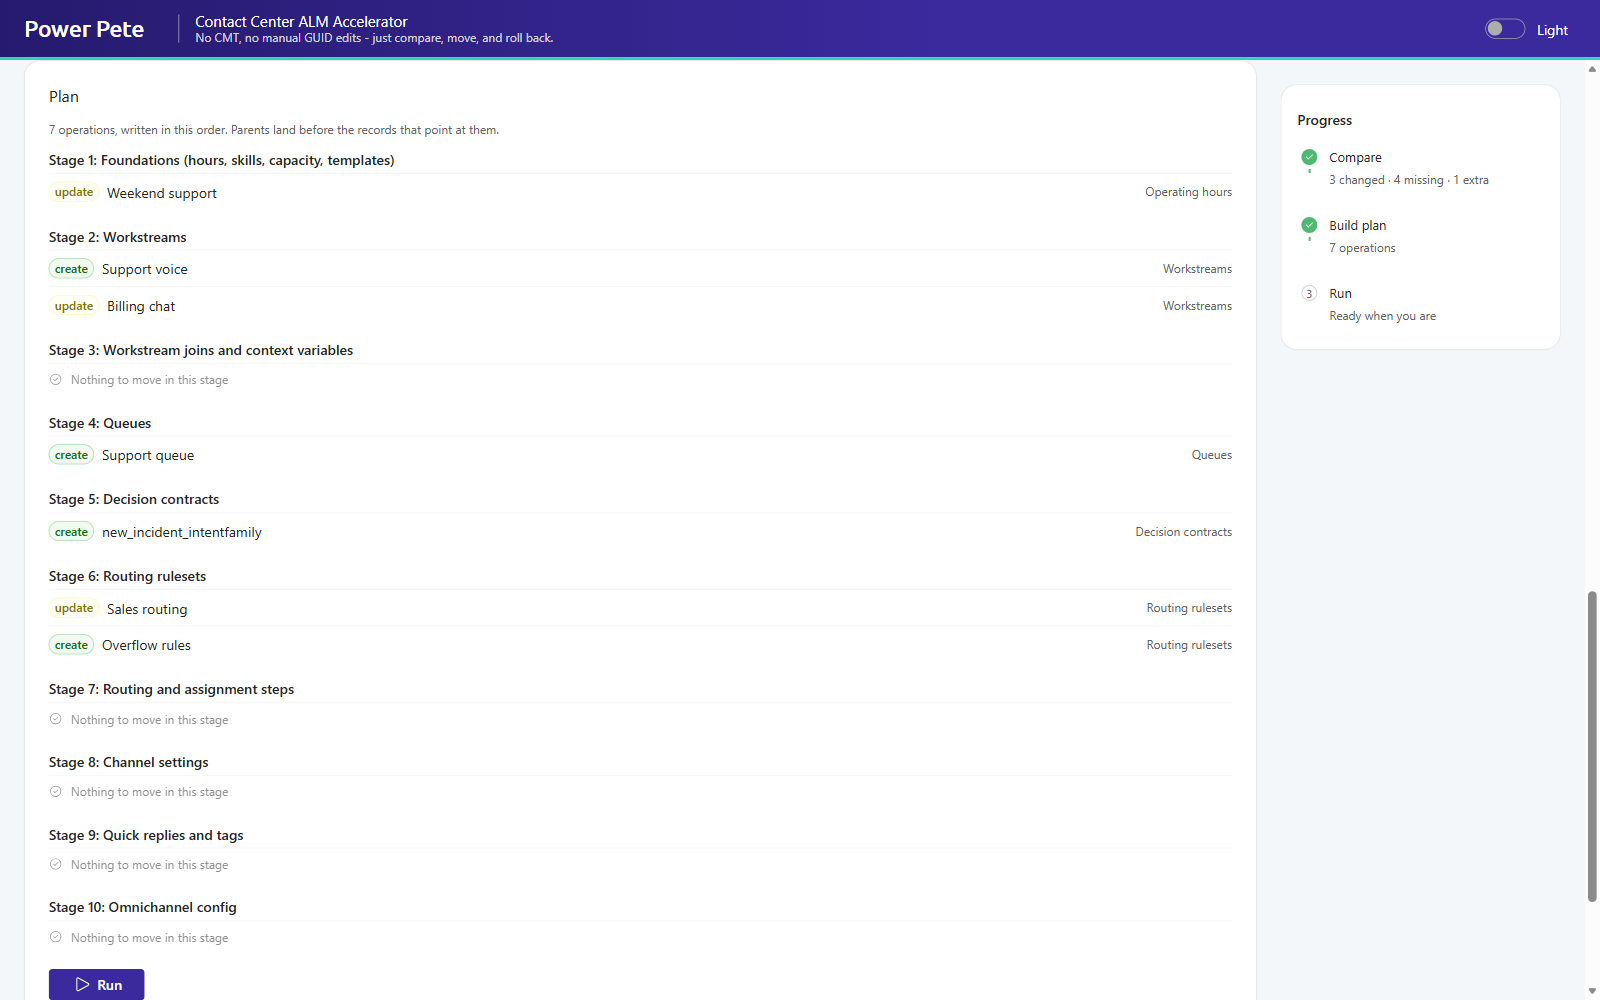The image size is (1600, 1000).
Task: Click the Stage 3 nothing-to-move check icon
Action: (x=56, y=380)
